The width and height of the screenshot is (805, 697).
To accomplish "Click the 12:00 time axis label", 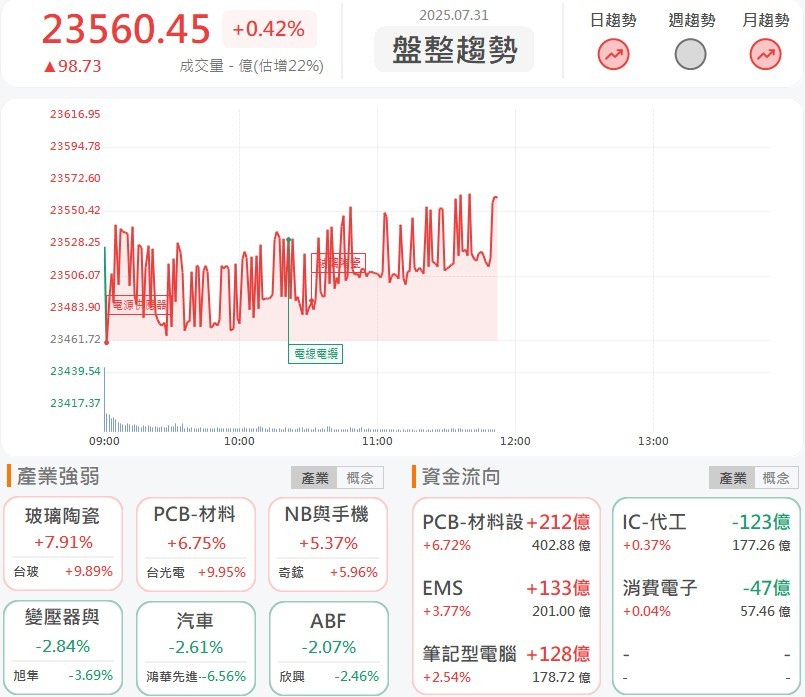I will (x=515, y=441).
